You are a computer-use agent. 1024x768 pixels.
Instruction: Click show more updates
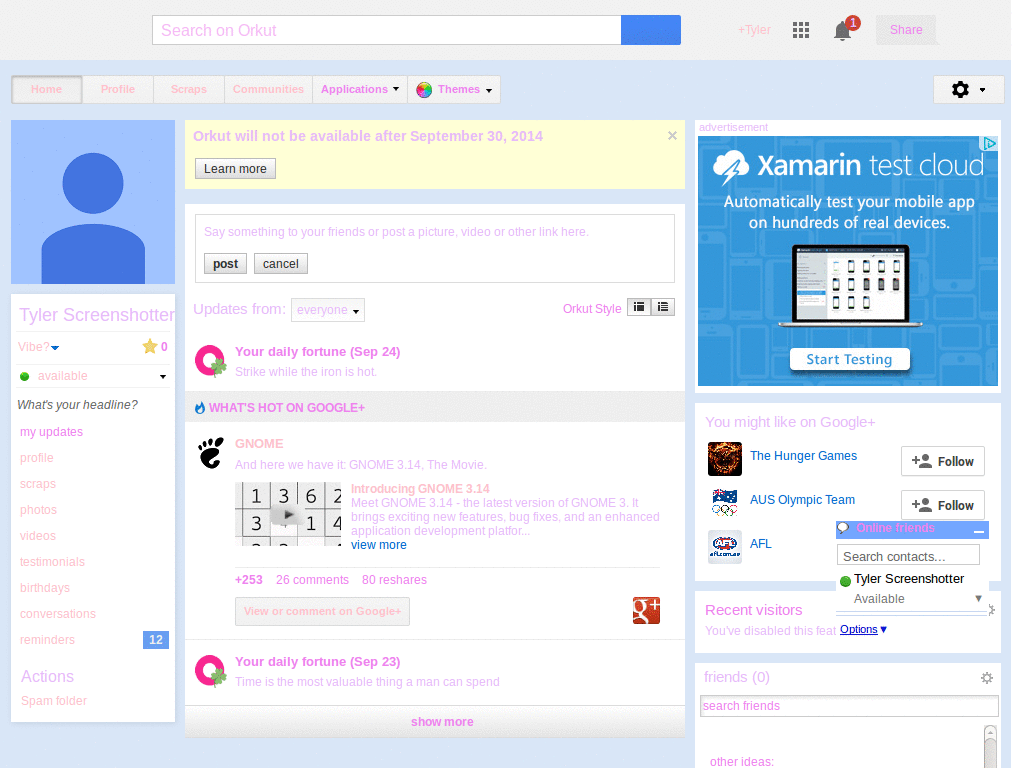(442, 722)
